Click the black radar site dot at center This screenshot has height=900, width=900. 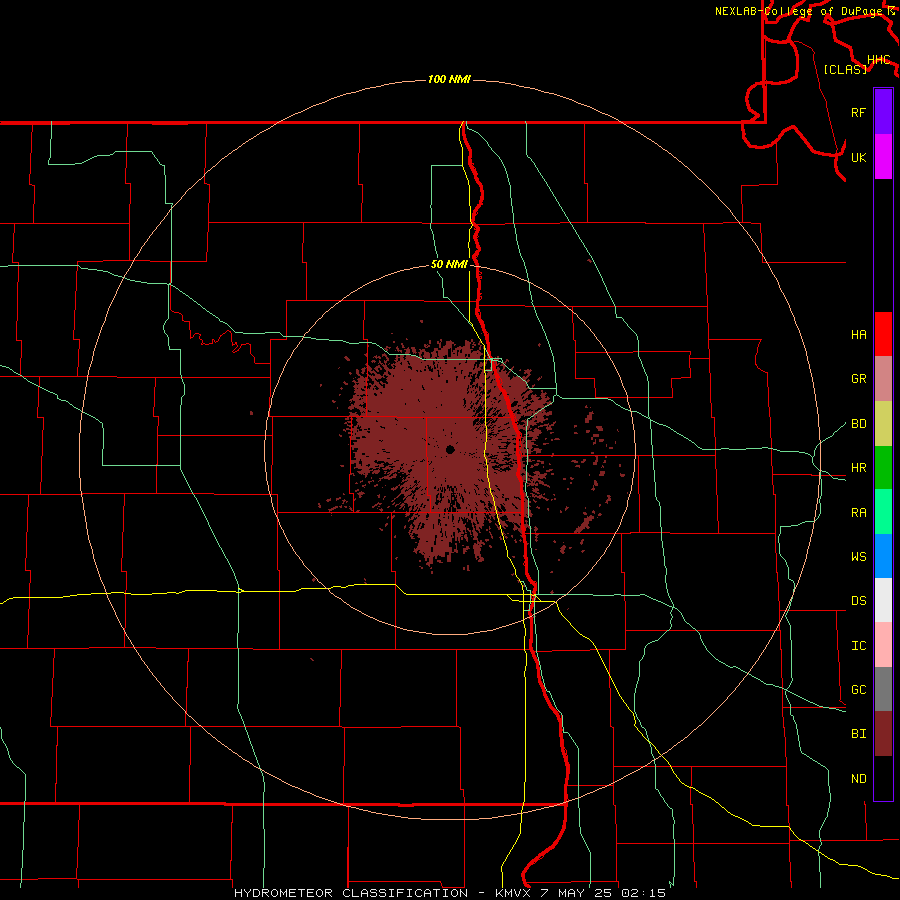450,449
